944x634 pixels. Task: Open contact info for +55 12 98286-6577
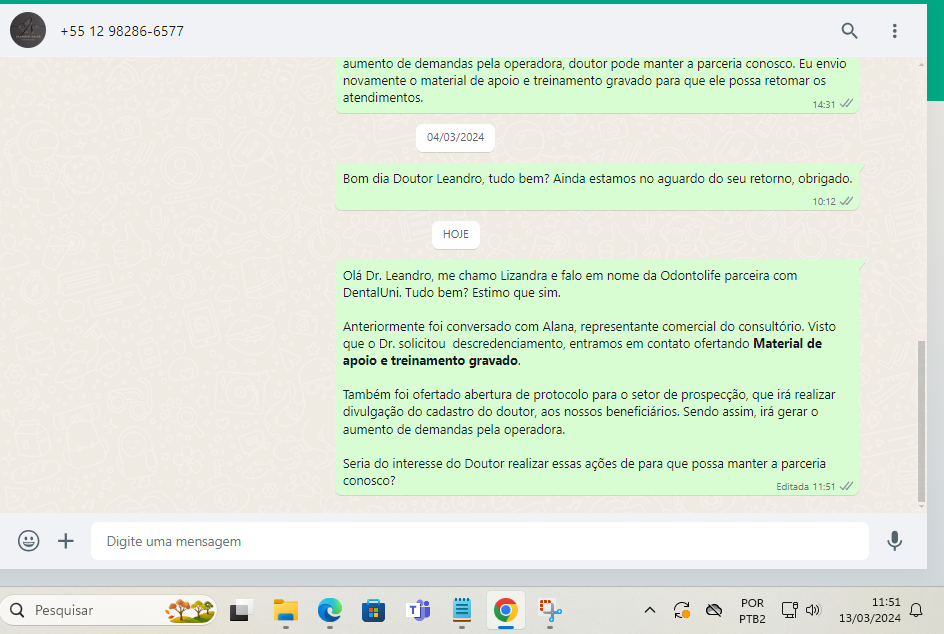click(122, 31)
